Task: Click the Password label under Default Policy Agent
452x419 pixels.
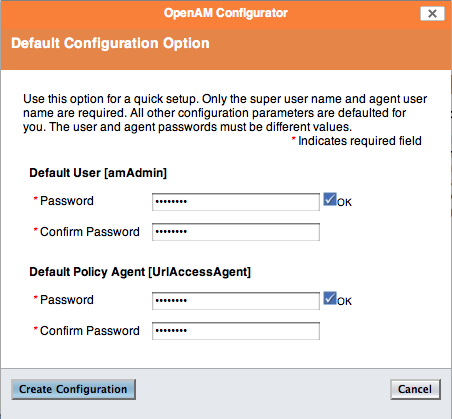Action: coord(67,300)
